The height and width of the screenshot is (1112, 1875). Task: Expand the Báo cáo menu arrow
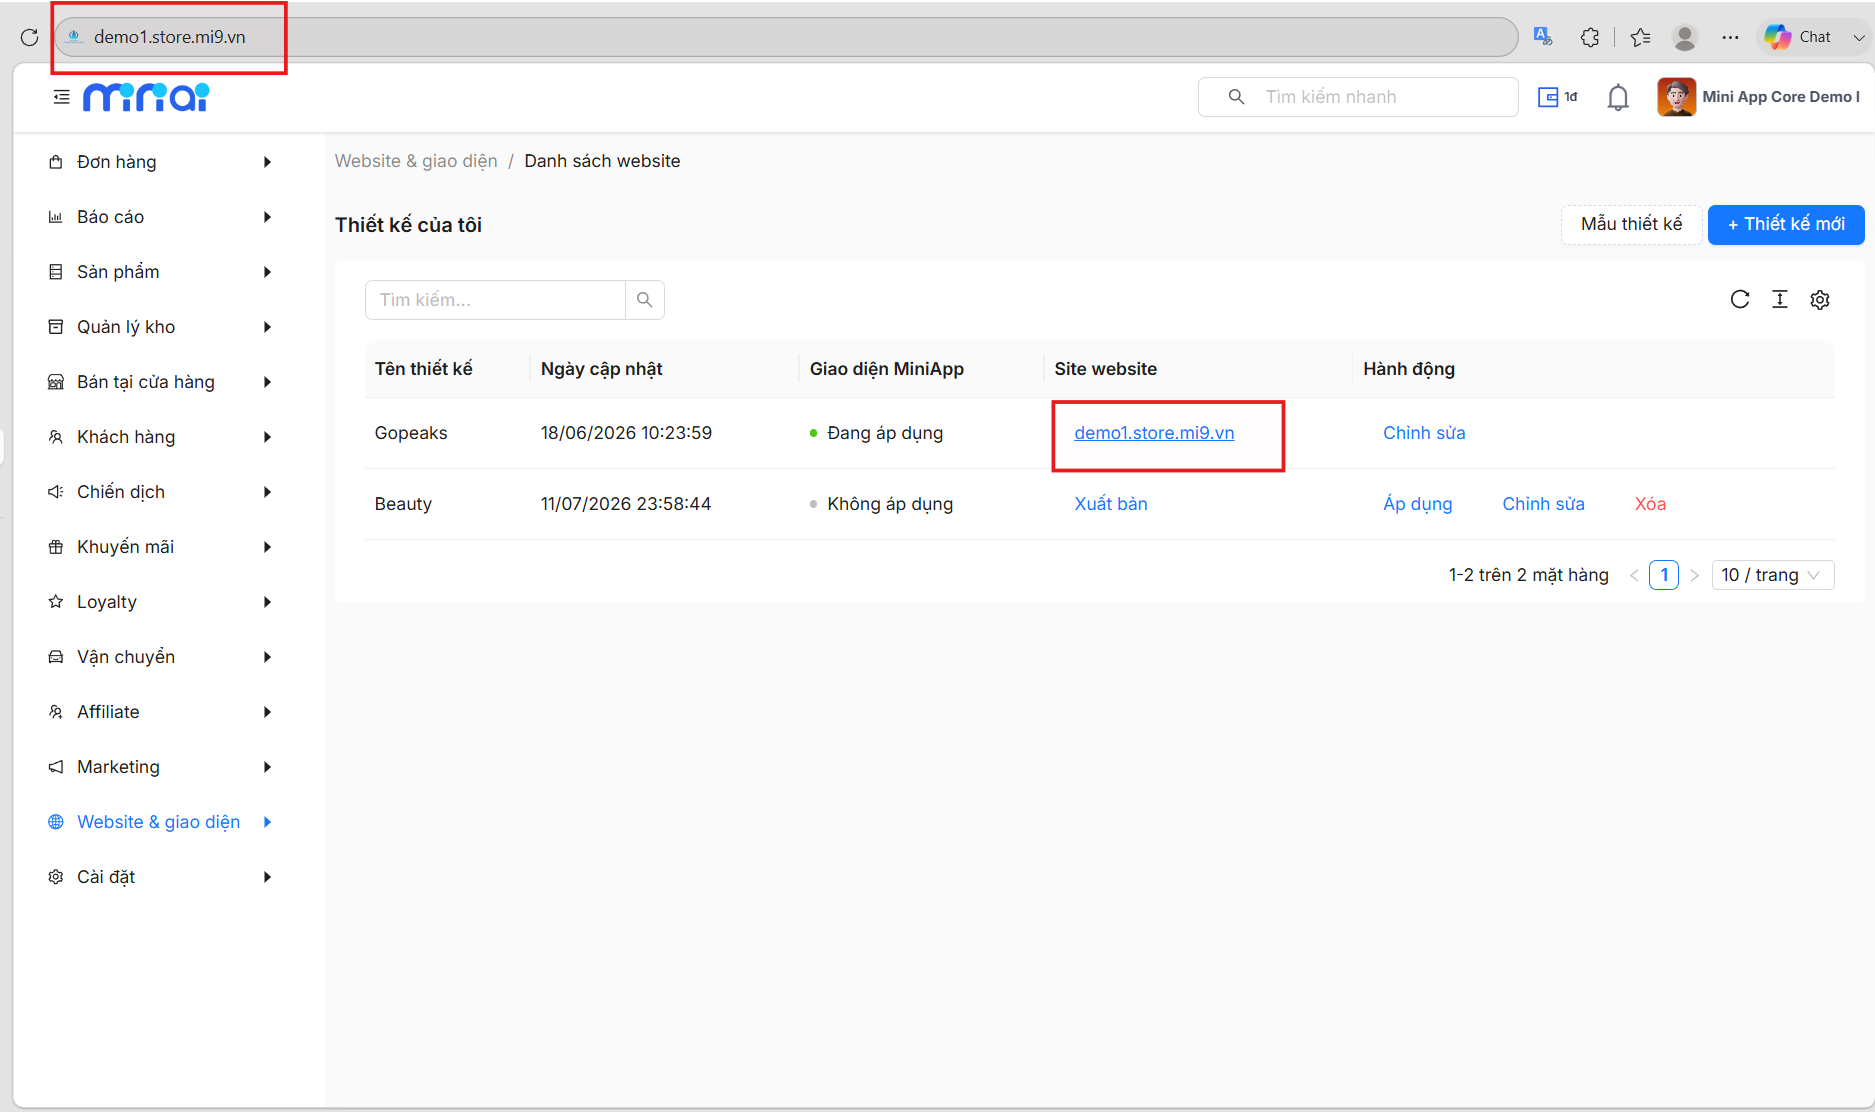[x=267, y=217]
